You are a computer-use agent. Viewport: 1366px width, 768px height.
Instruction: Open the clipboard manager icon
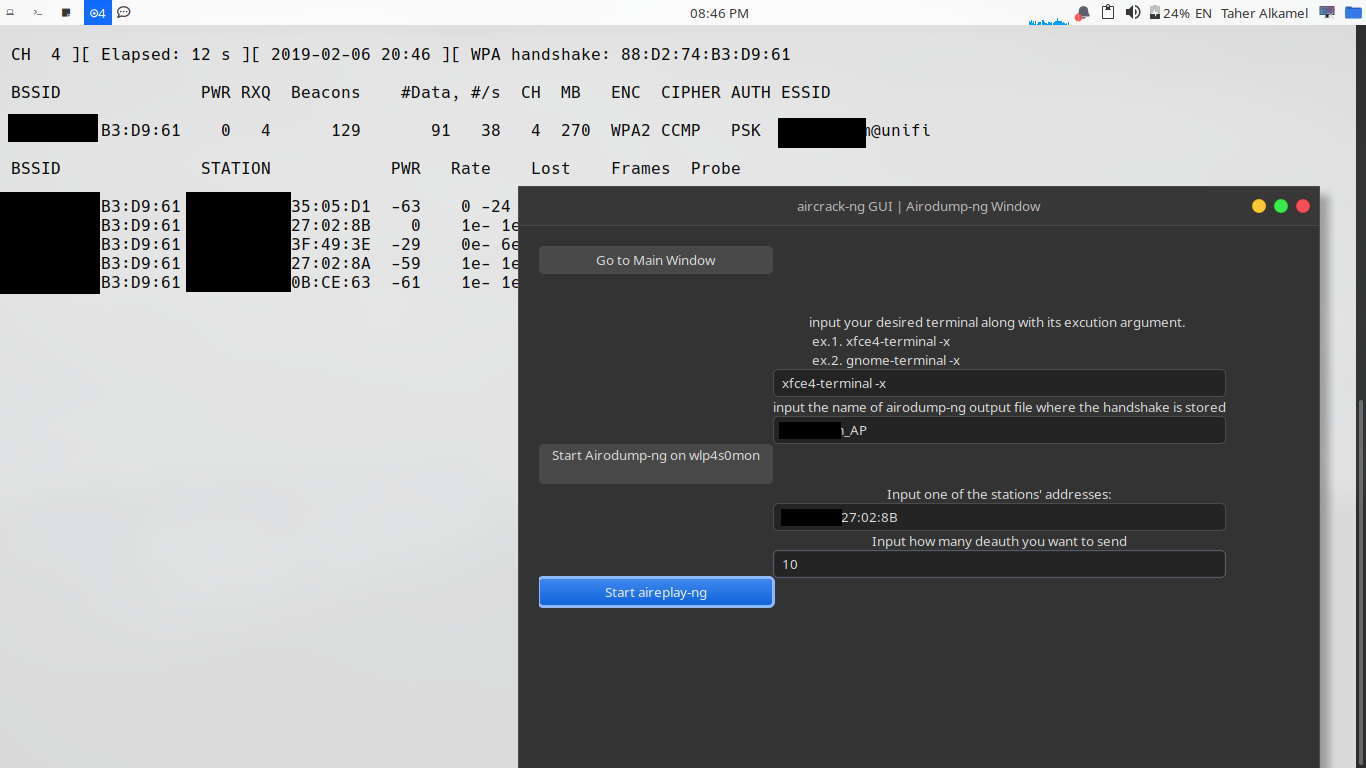pos(1108,13)
